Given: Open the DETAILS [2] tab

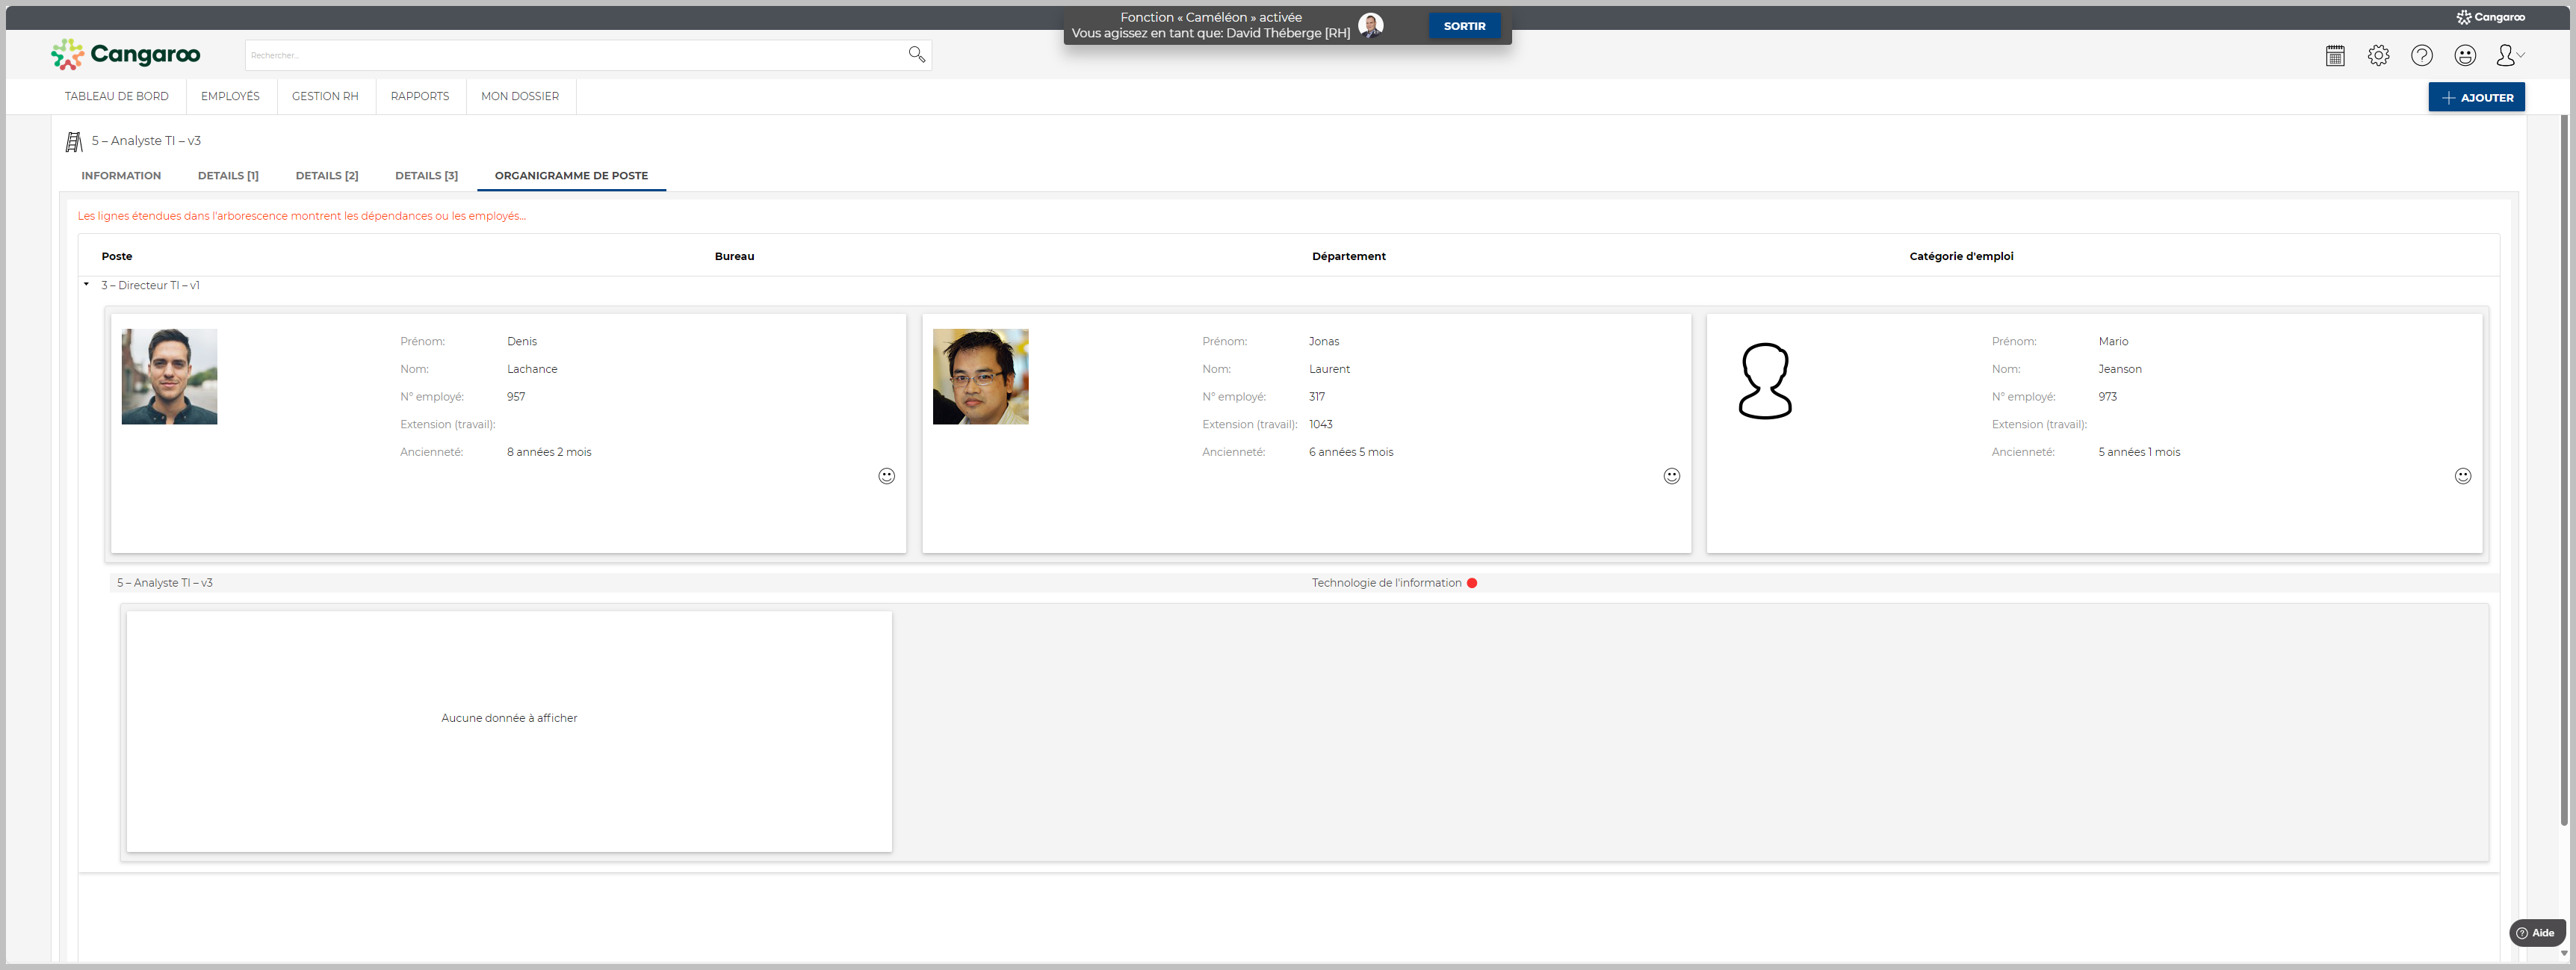Looking at the screenshot, I should click(x=326, y=176).
